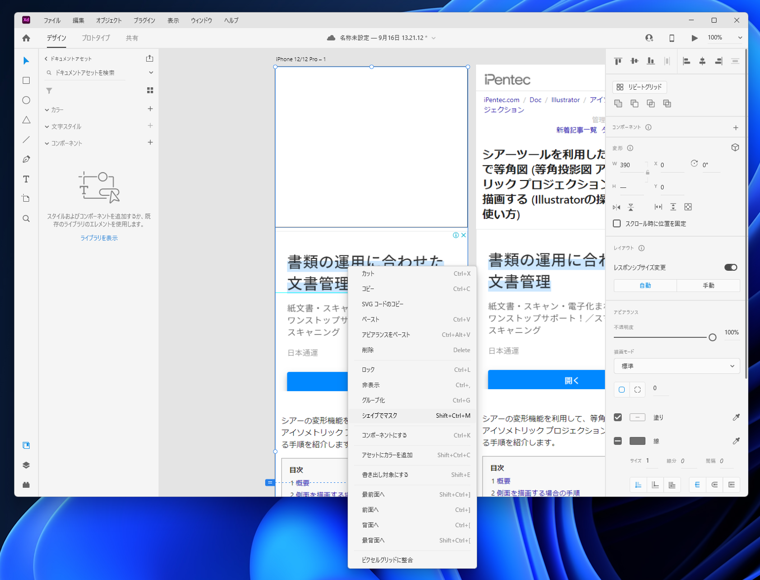
Task: Toggle the border (線) checkbox
Action: 618,441
